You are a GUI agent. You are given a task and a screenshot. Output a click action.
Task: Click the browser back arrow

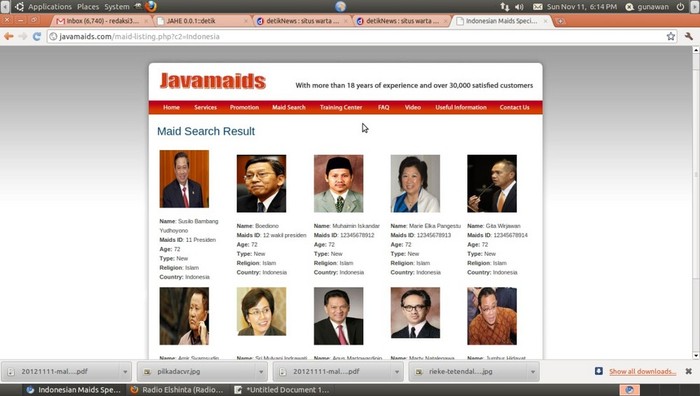point(8,37)
